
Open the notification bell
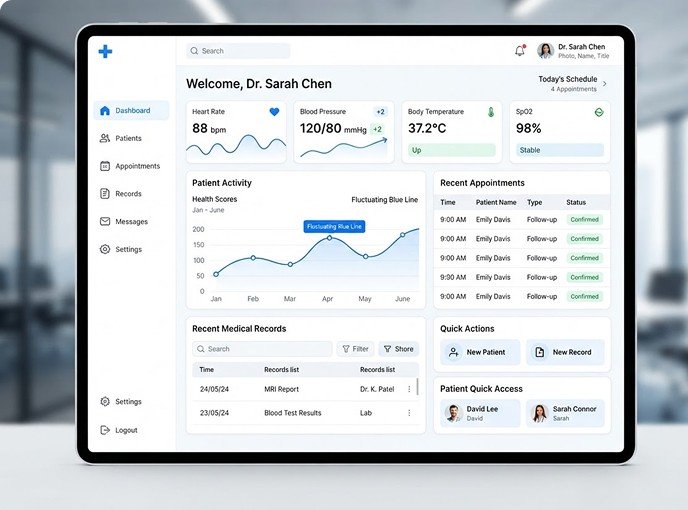(520, 51)
